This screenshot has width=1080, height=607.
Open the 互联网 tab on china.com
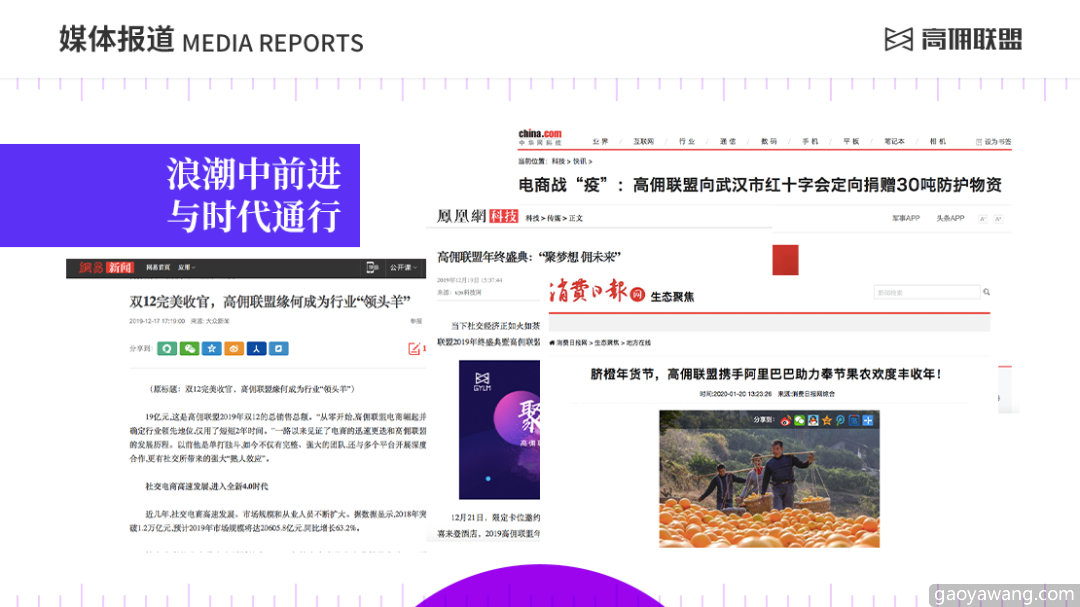643,141
